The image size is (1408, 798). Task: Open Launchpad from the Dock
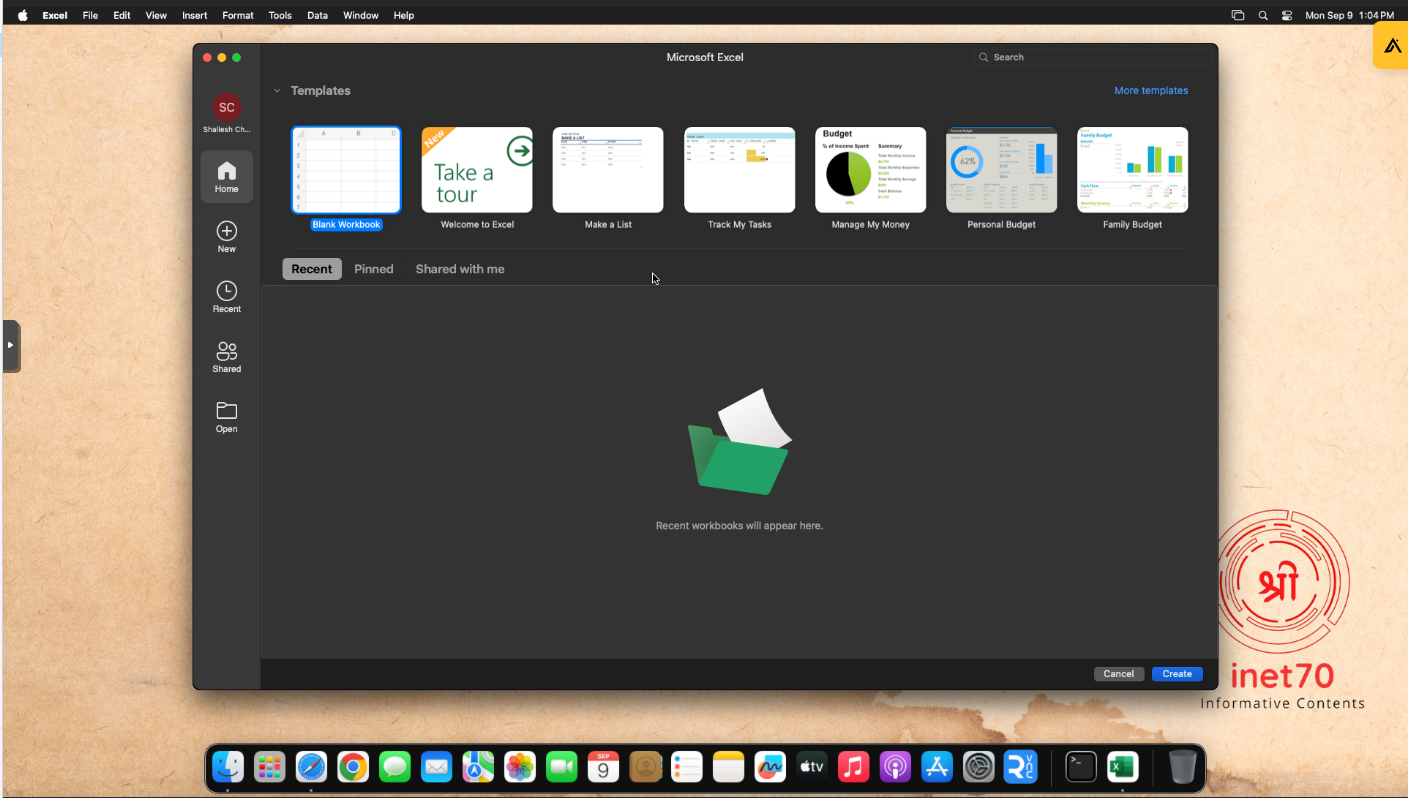[269, 767]
